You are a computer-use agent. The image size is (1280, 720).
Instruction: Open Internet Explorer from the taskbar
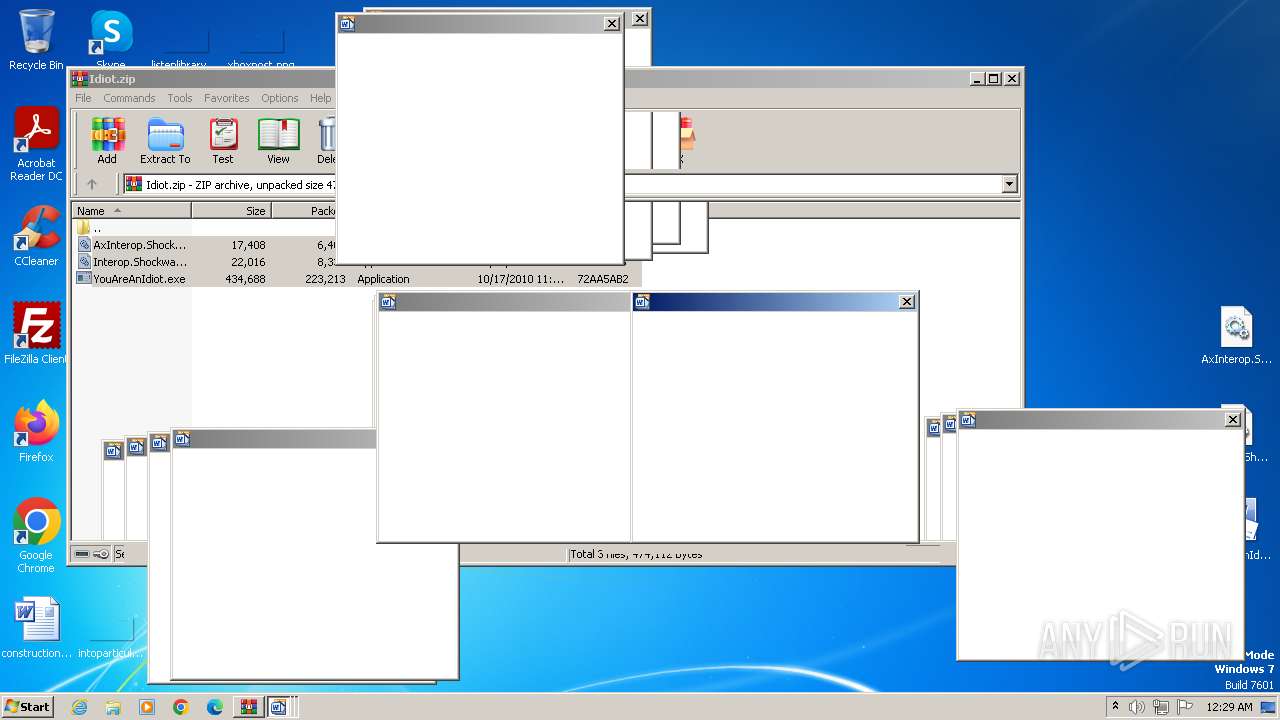[79, 707]
